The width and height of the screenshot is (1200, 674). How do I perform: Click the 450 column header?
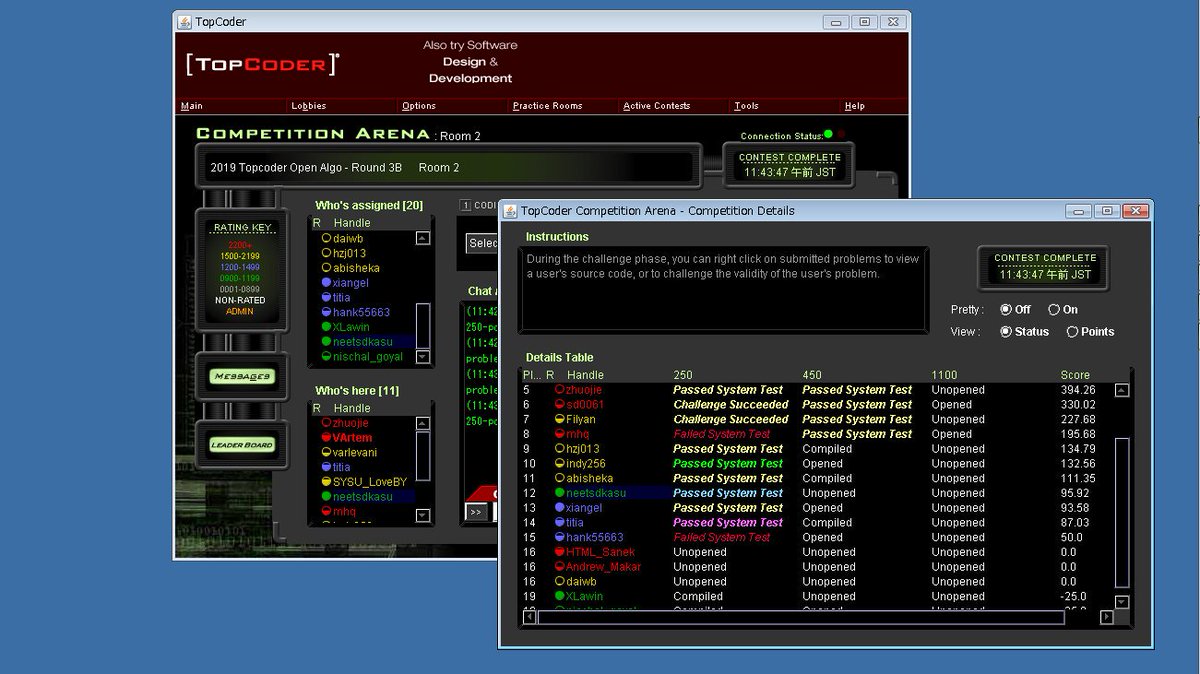(812, 375)
